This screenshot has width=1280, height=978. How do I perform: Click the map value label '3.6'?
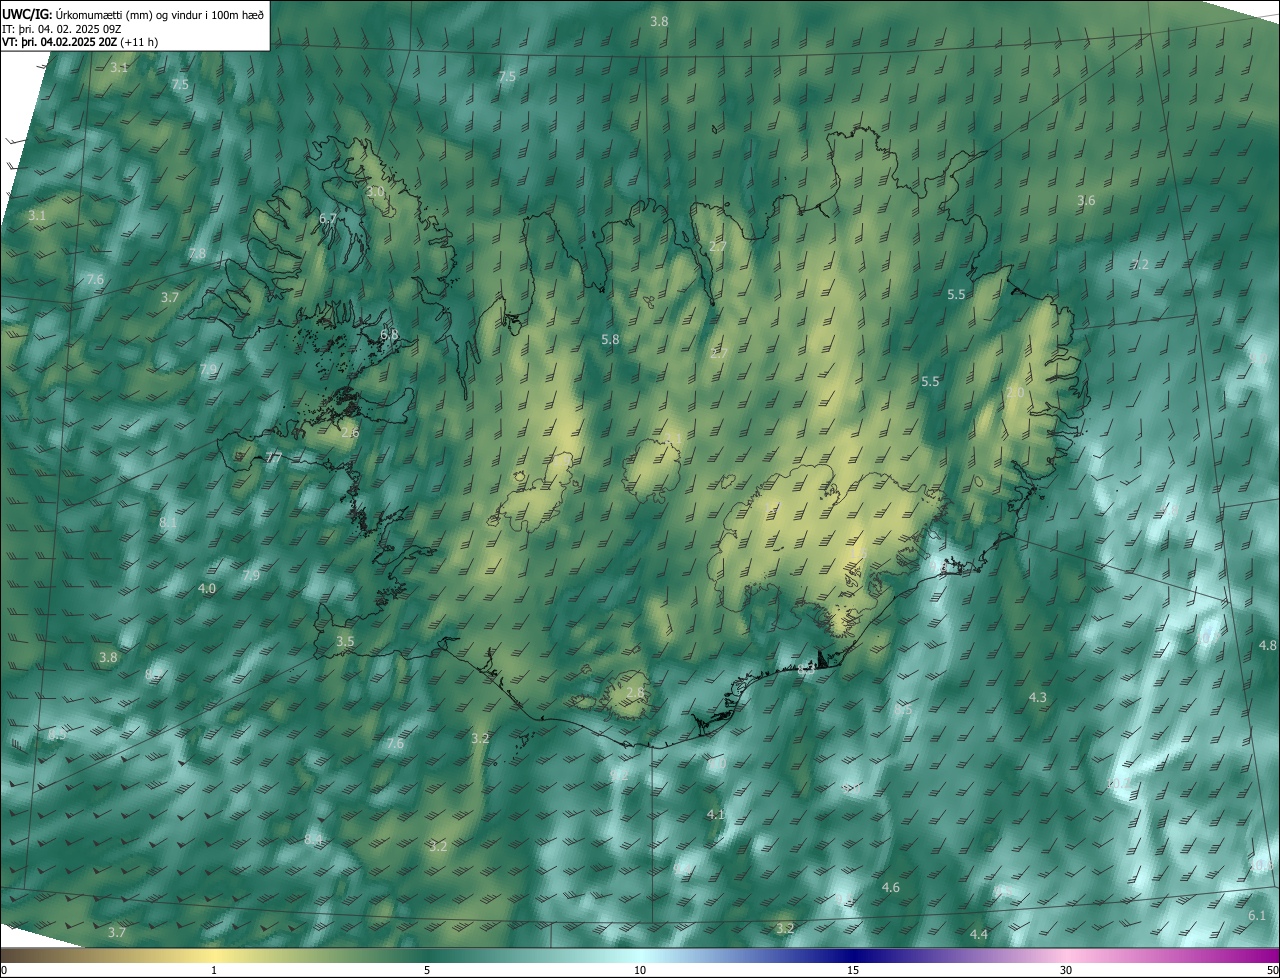(1086, 201)
